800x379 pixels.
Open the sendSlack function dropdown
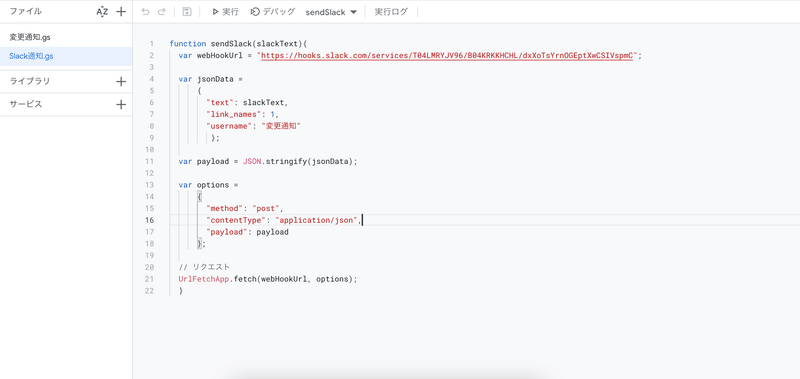[331, 12]
